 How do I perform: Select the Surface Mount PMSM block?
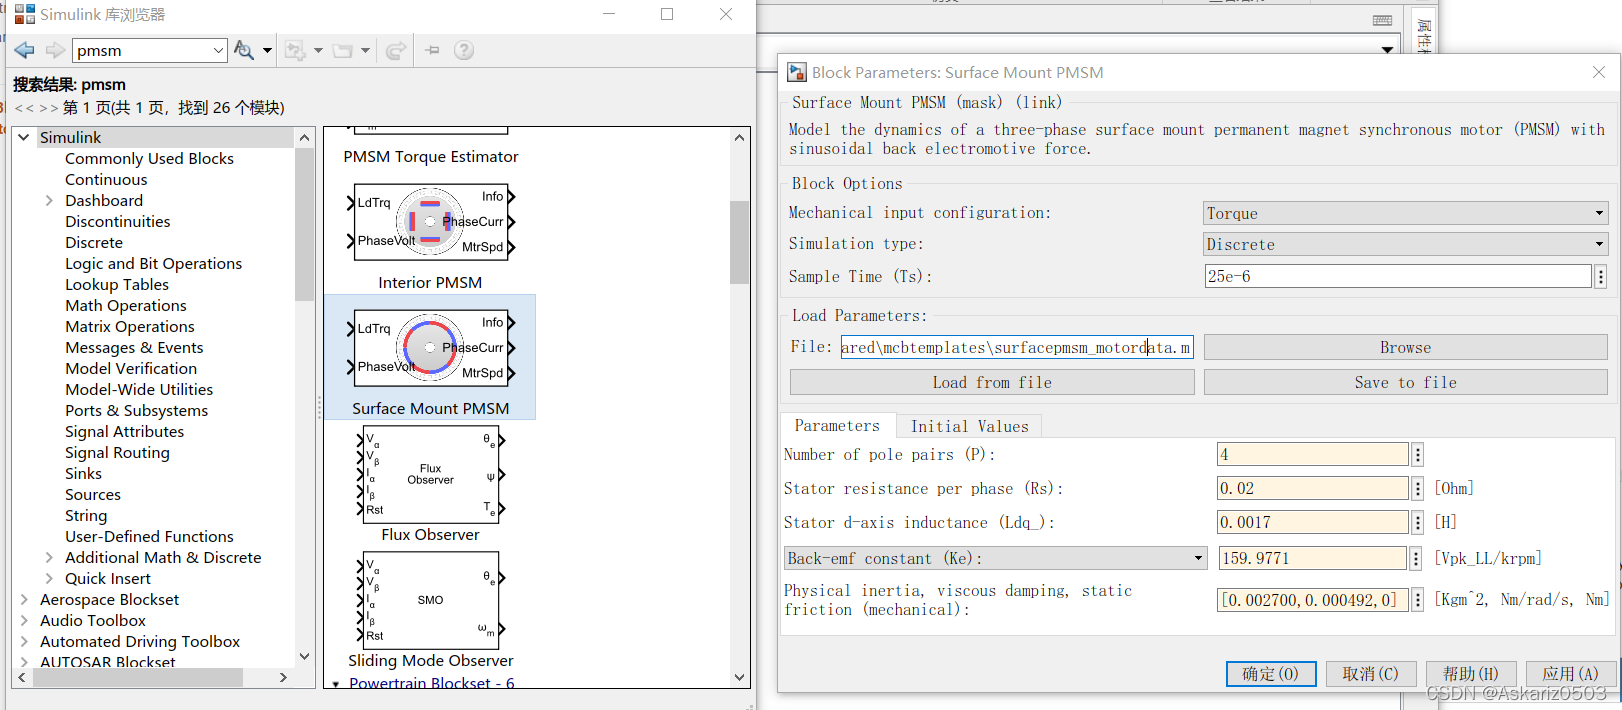[430, 357]
